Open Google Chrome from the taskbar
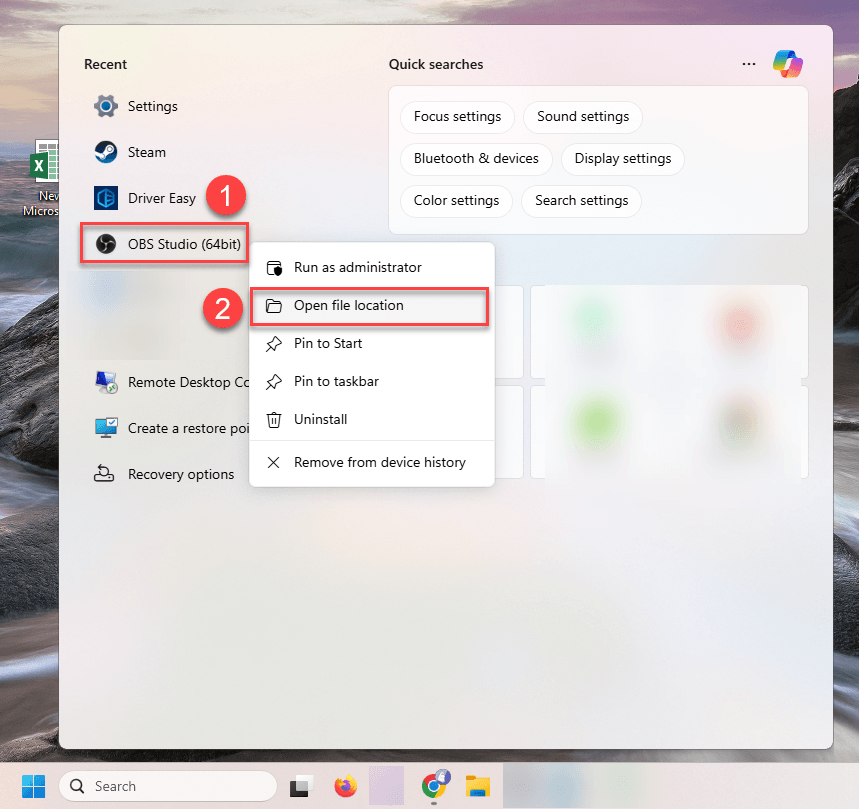Viewport: 859px width, 809px height. [x=434, y=785]
